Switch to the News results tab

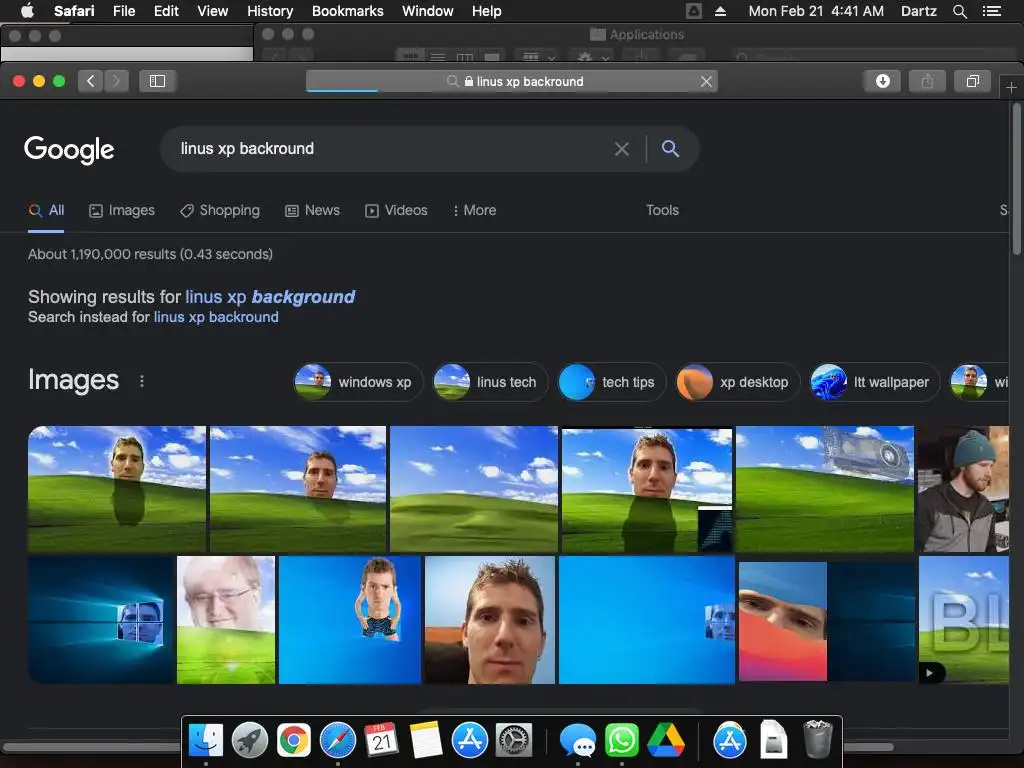pyautogui.click(x=312, y=210)
